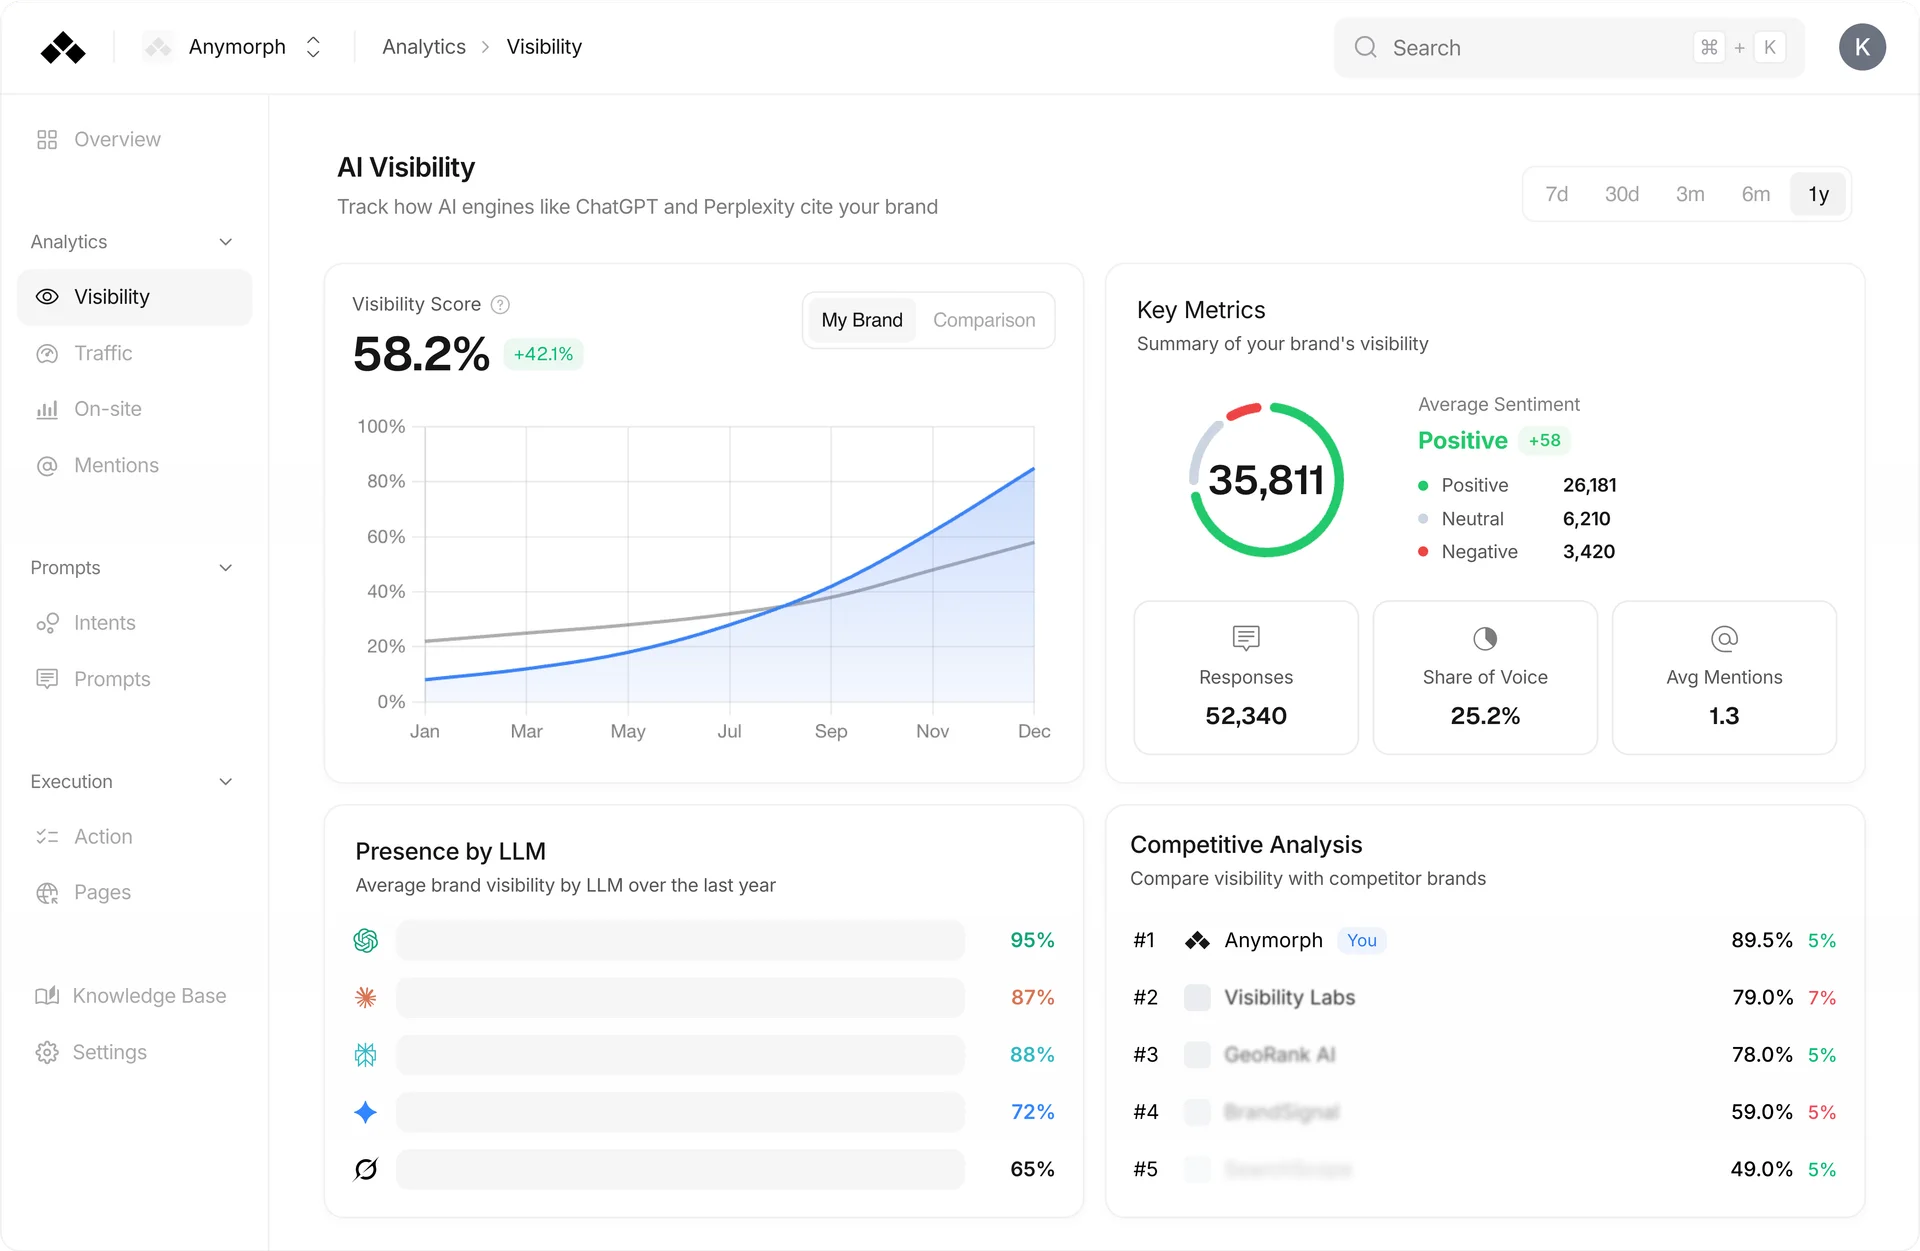The image size is (1920, 1251).
Task: Switch to Comparison view on Visibility Score
Action: [984, 320]
